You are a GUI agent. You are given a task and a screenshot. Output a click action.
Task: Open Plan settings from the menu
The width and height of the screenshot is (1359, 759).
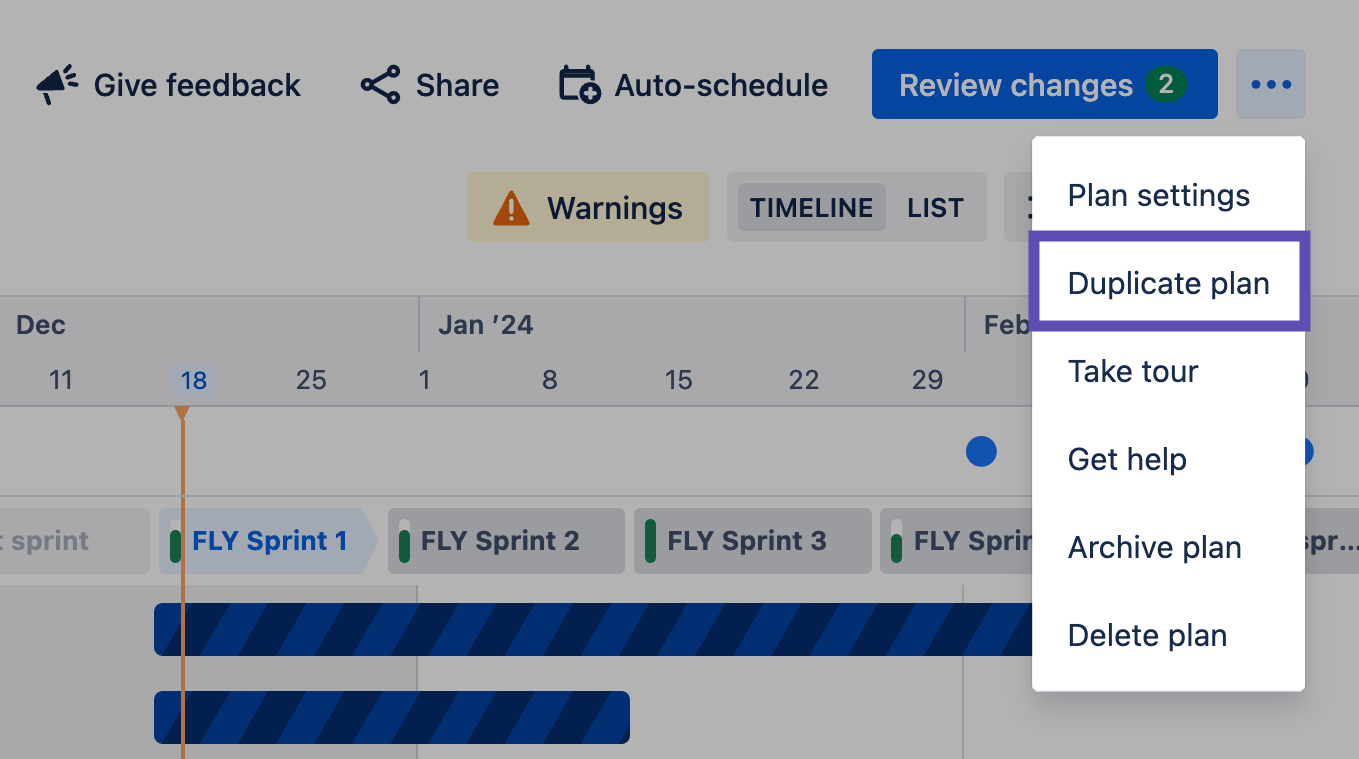point(1158,195)
